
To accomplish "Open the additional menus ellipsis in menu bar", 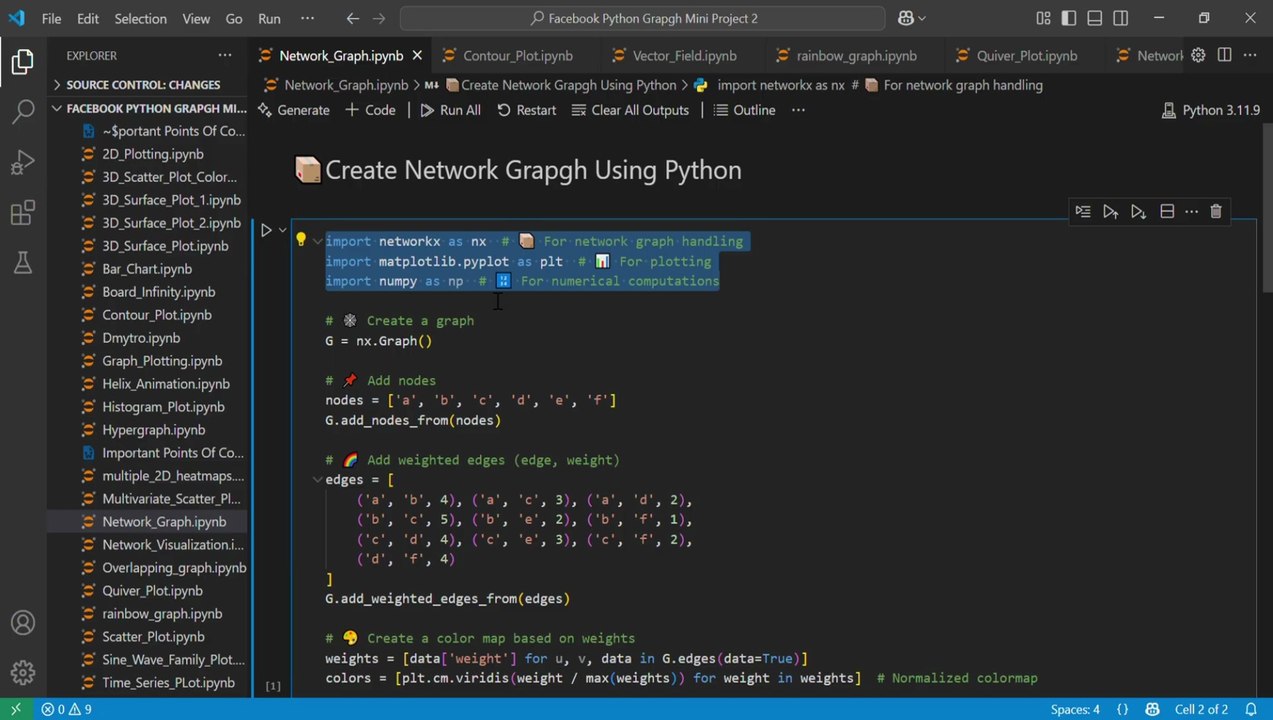I will pyautogui.click(x=308, y=18).
